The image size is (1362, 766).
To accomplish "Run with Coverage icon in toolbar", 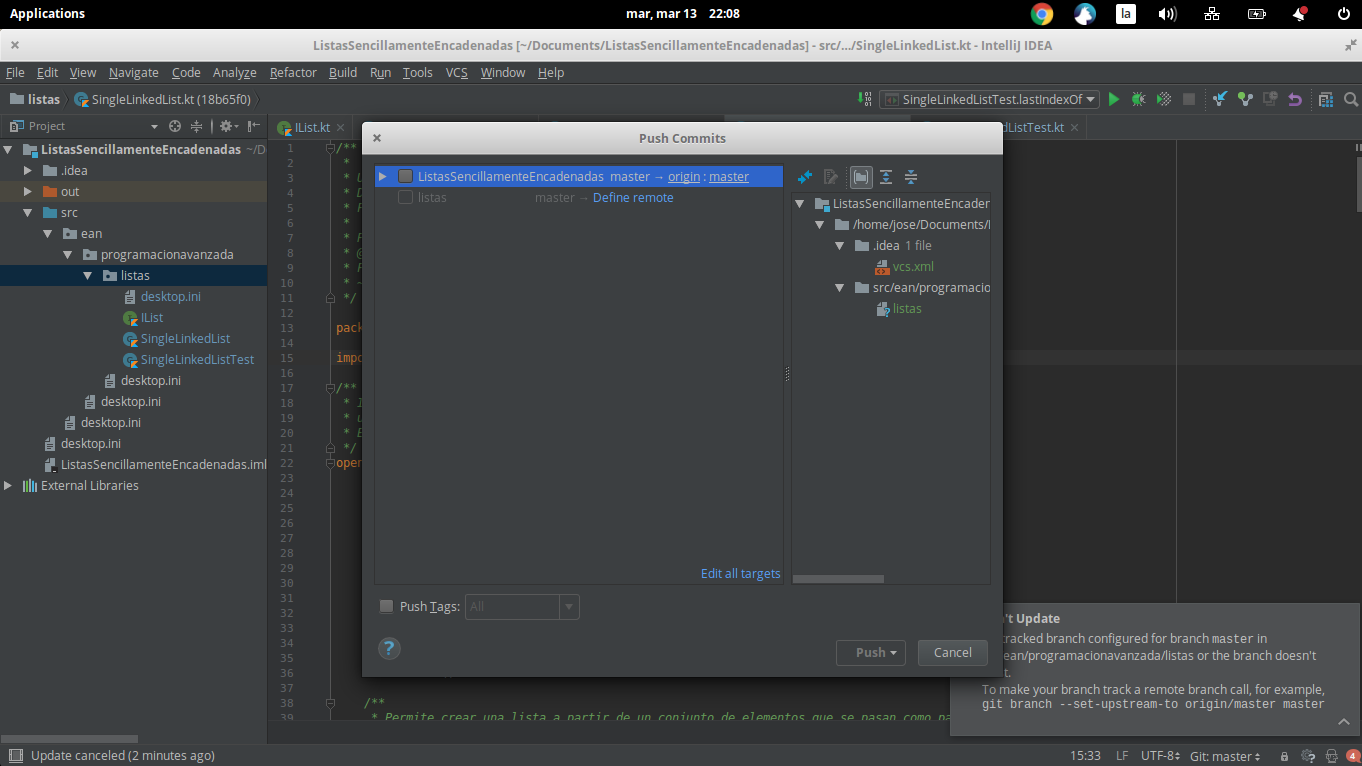I will pyautogui.click(x=1164, y=99).
